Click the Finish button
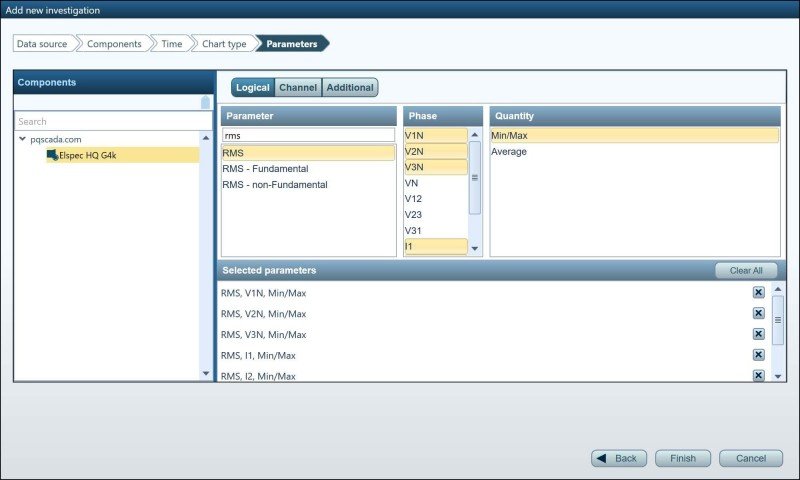 (683, 458)
